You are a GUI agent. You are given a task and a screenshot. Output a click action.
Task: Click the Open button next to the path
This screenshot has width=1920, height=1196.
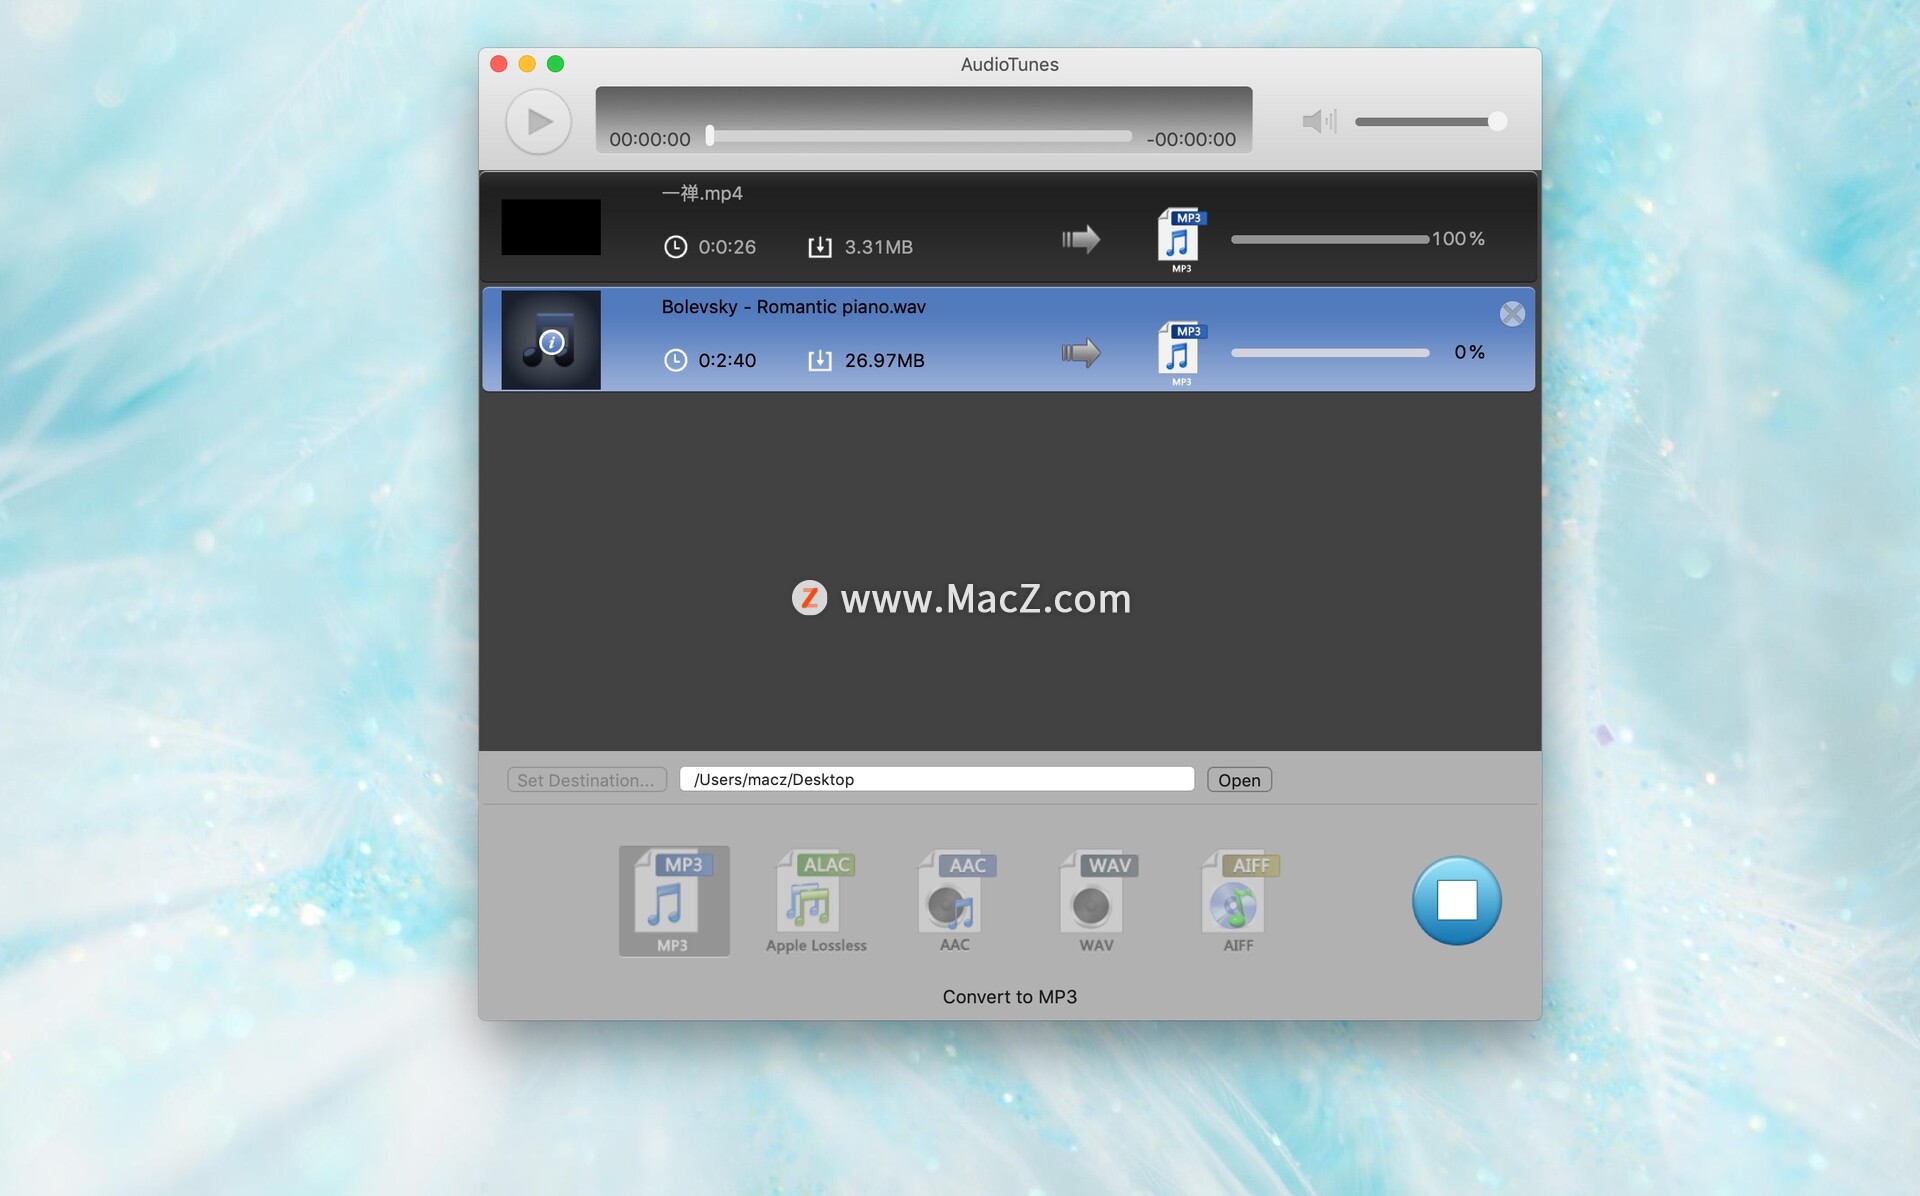1238,779
